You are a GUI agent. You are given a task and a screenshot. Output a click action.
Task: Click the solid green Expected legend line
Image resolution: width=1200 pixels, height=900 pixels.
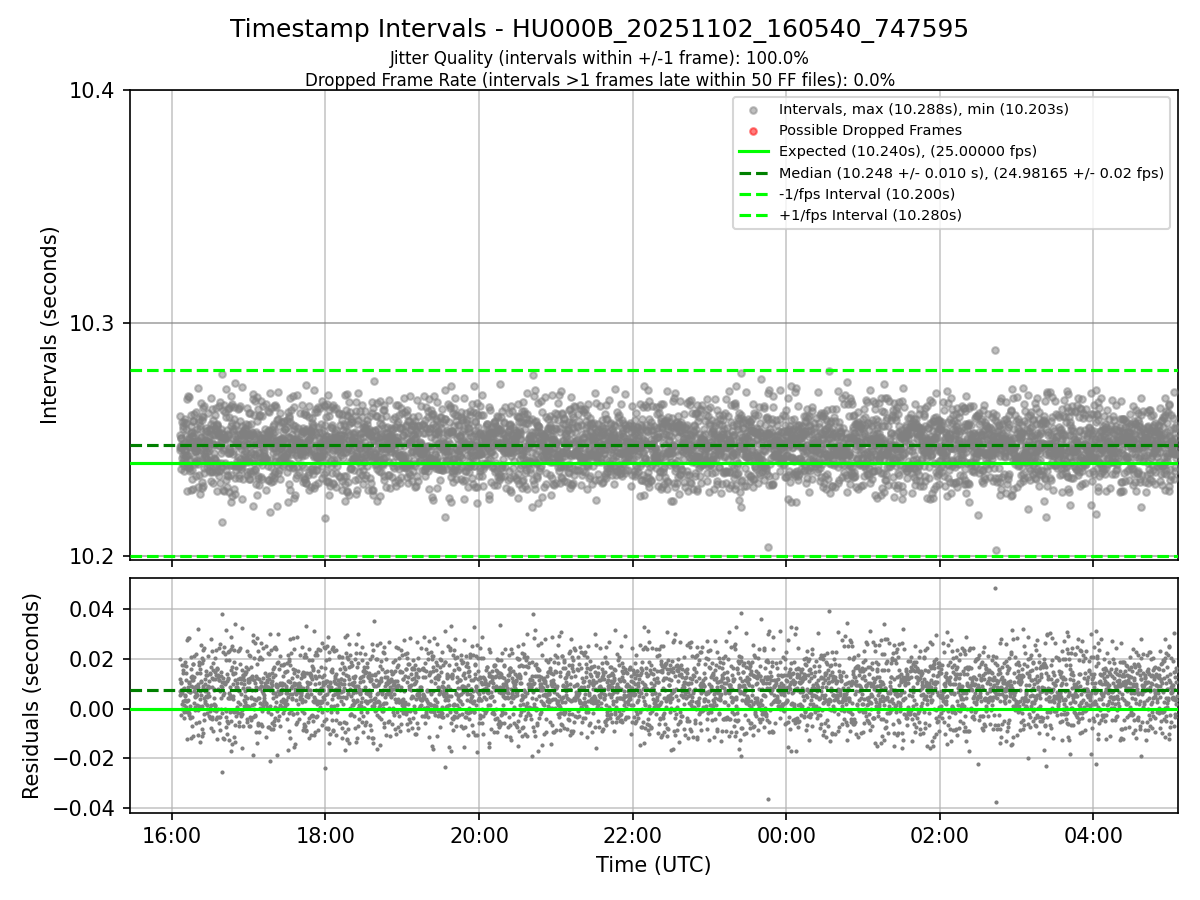(754, 152)
